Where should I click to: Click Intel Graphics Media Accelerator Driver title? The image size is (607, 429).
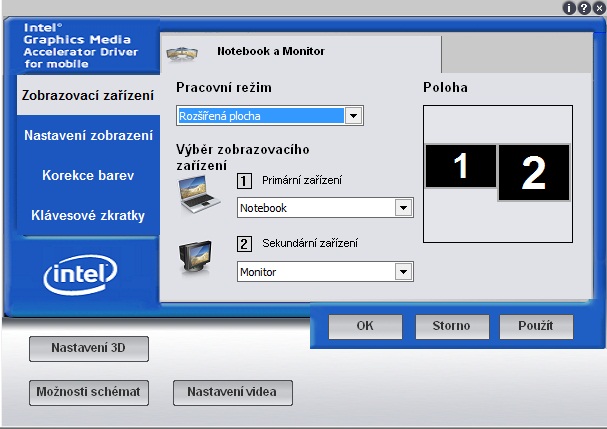pyautogui.click(x=81, y=46)
